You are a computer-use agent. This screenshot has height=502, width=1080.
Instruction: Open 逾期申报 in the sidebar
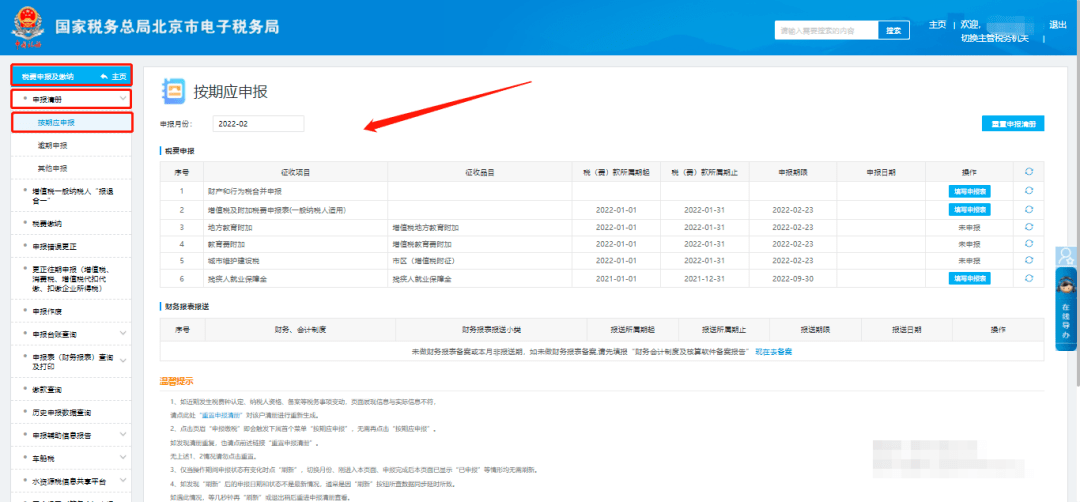52,145
